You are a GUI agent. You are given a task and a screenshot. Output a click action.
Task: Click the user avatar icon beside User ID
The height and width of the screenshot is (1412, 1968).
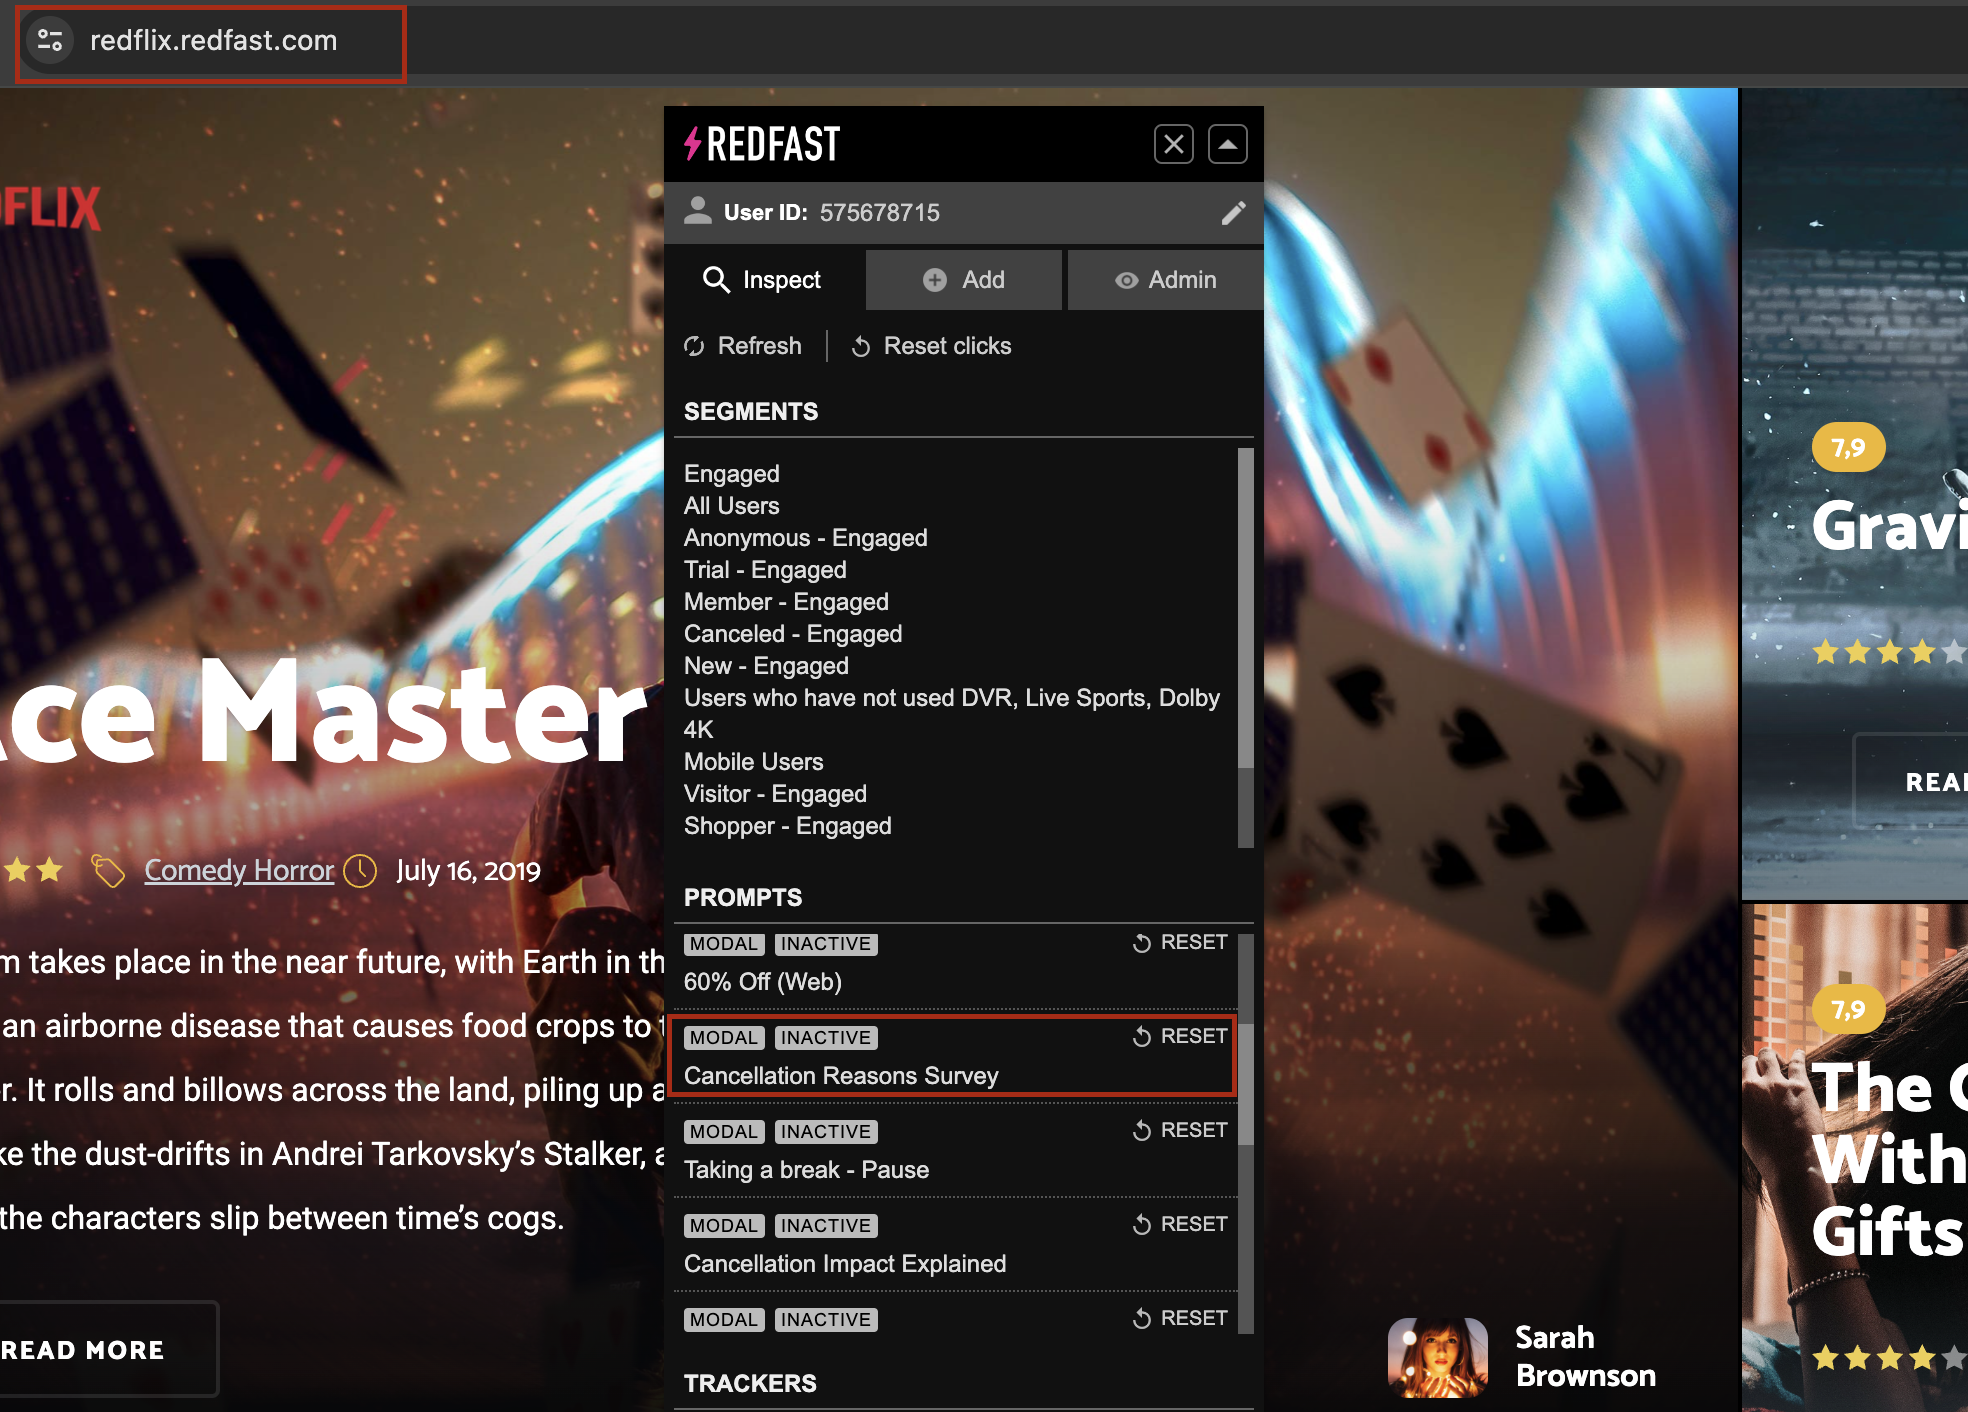698,211
